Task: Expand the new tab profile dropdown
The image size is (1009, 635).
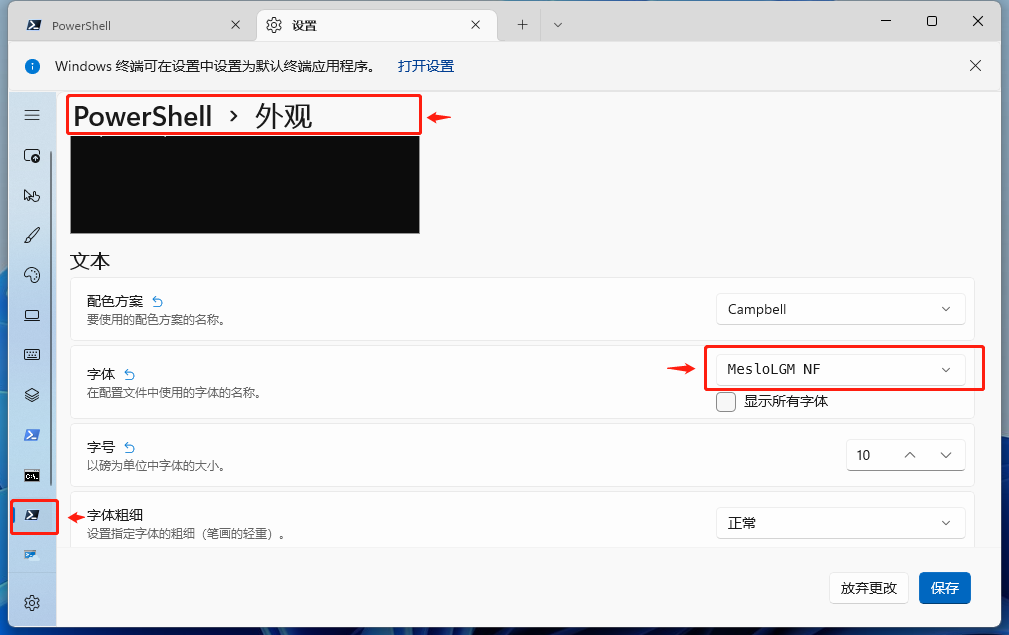Action: pyautogui.click(x=558, y=25)
